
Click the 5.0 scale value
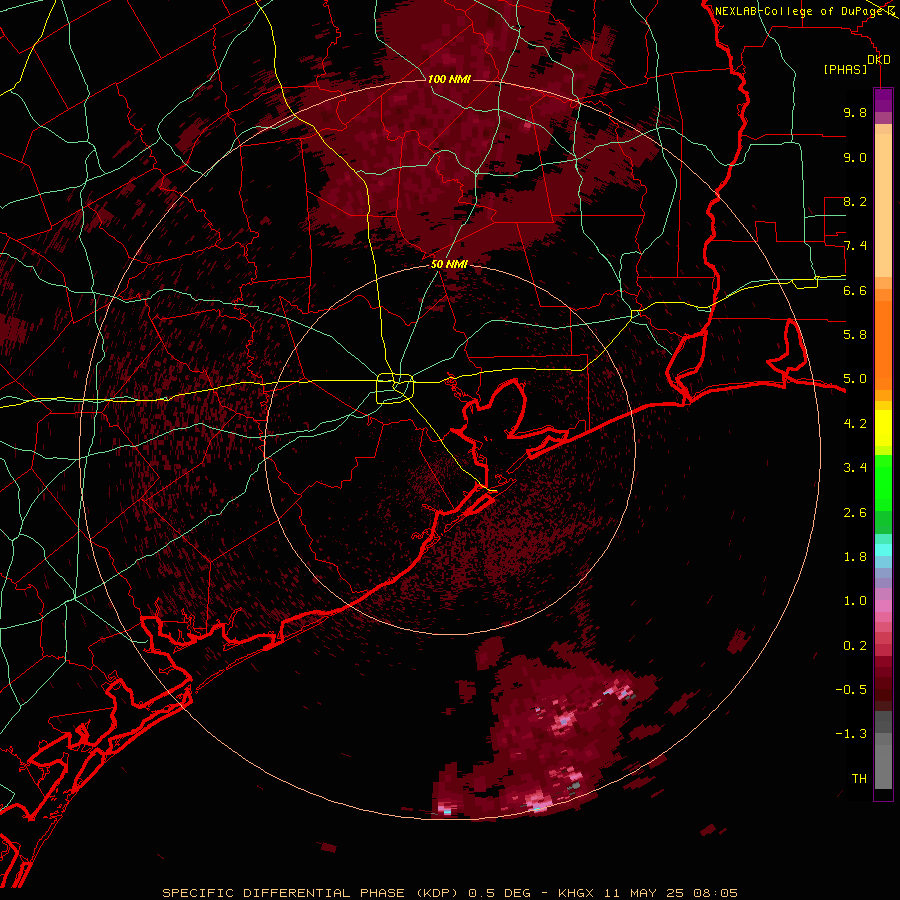click(x=855, y=379)
